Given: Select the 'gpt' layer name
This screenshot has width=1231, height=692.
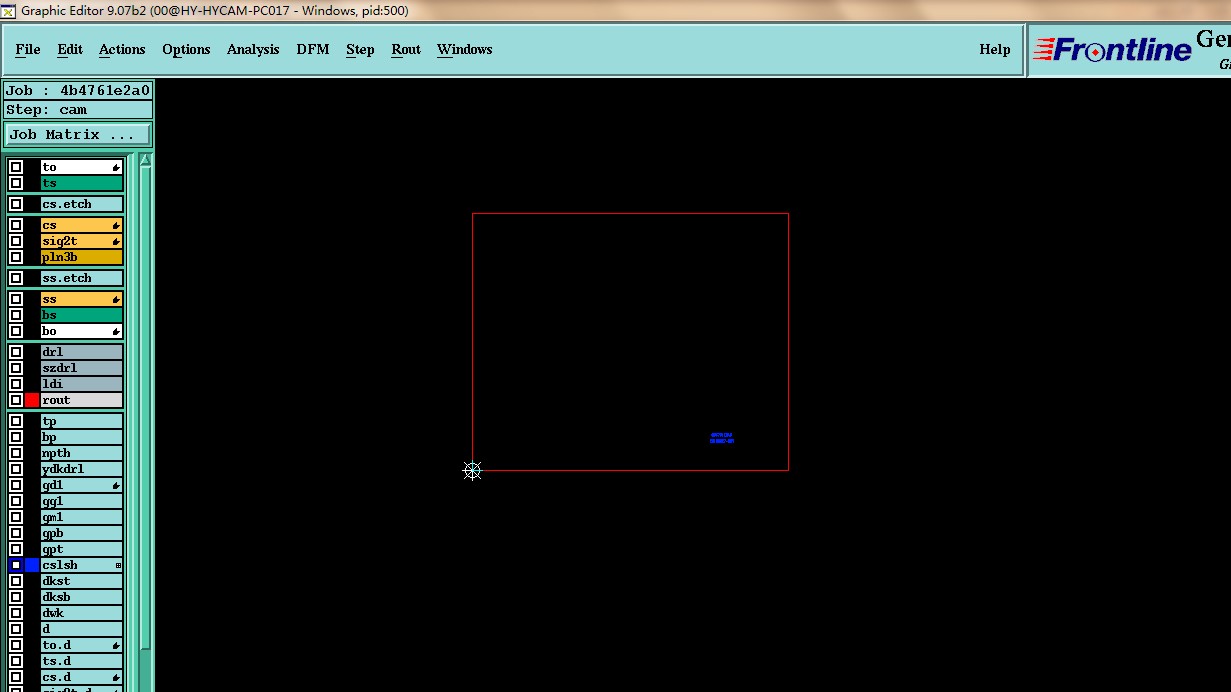Looking at the screenshot, I should click(82, 549).
